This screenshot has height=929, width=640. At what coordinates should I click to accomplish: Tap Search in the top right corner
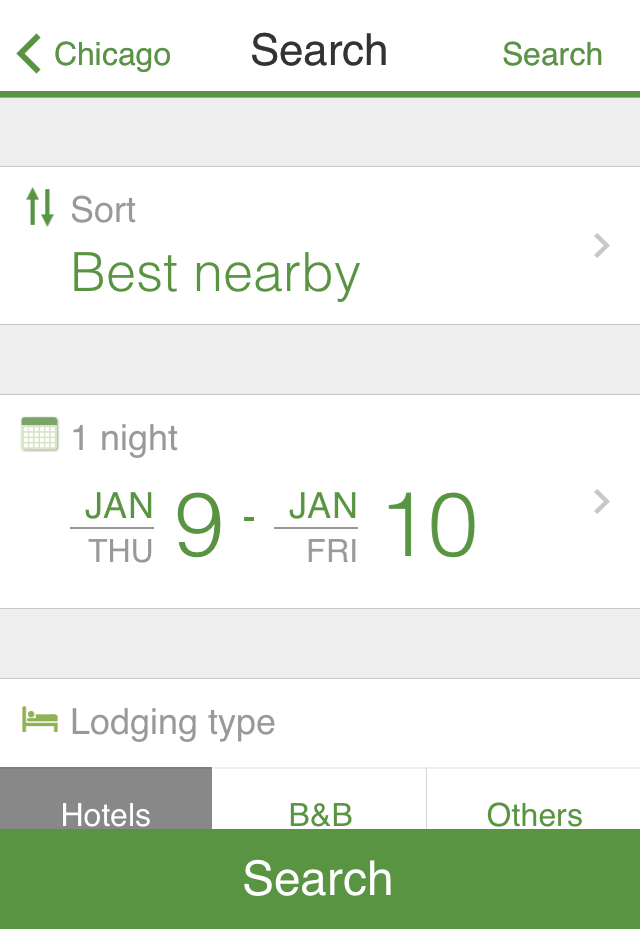point(552,54)
